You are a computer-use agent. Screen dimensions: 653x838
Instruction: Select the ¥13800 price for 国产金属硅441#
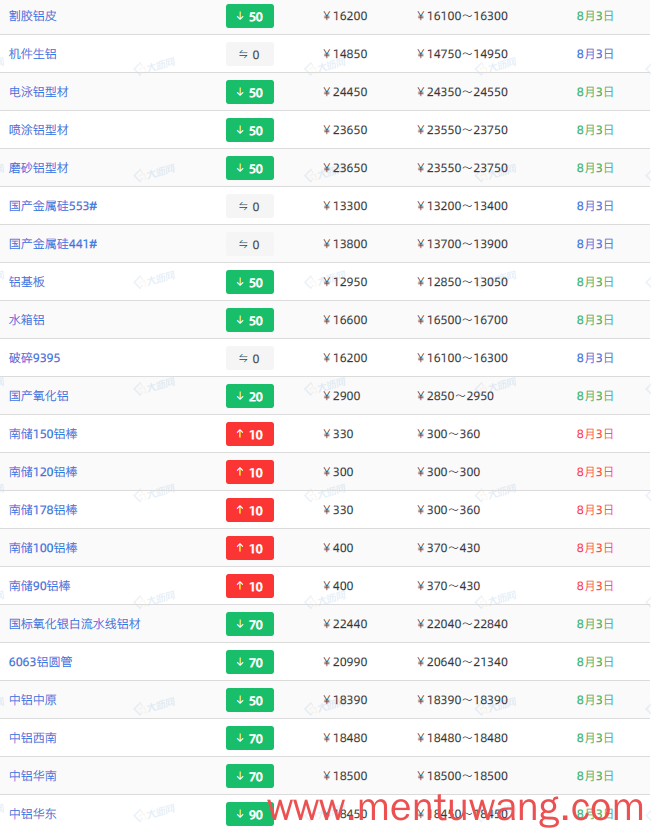345,244
